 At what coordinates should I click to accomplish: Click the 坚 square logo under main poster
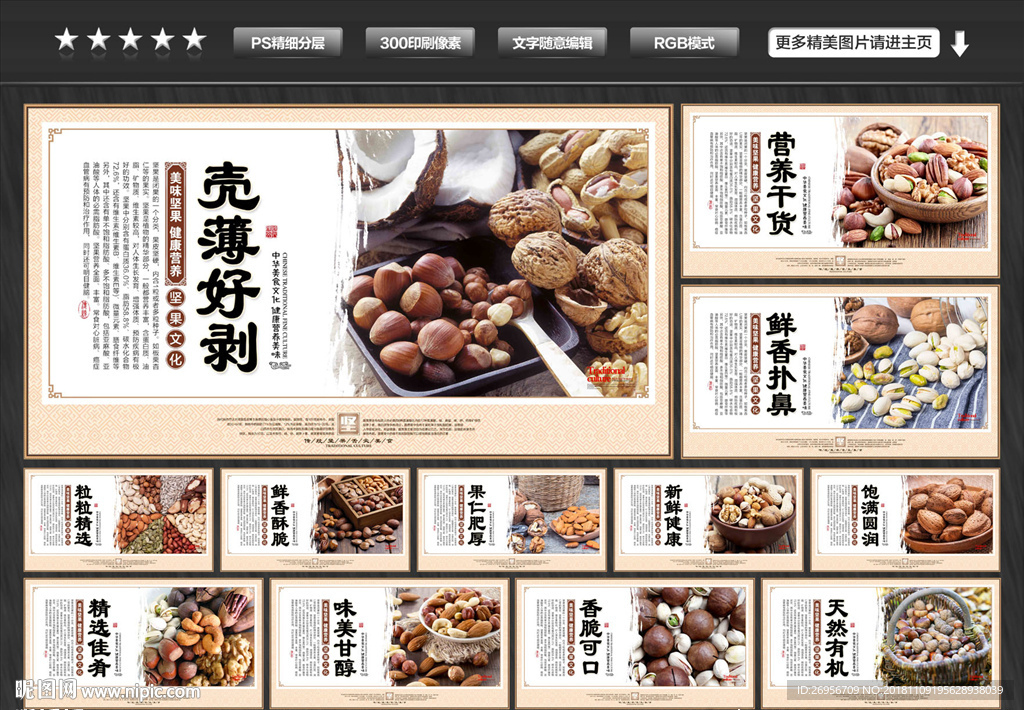tap(349, 423)
